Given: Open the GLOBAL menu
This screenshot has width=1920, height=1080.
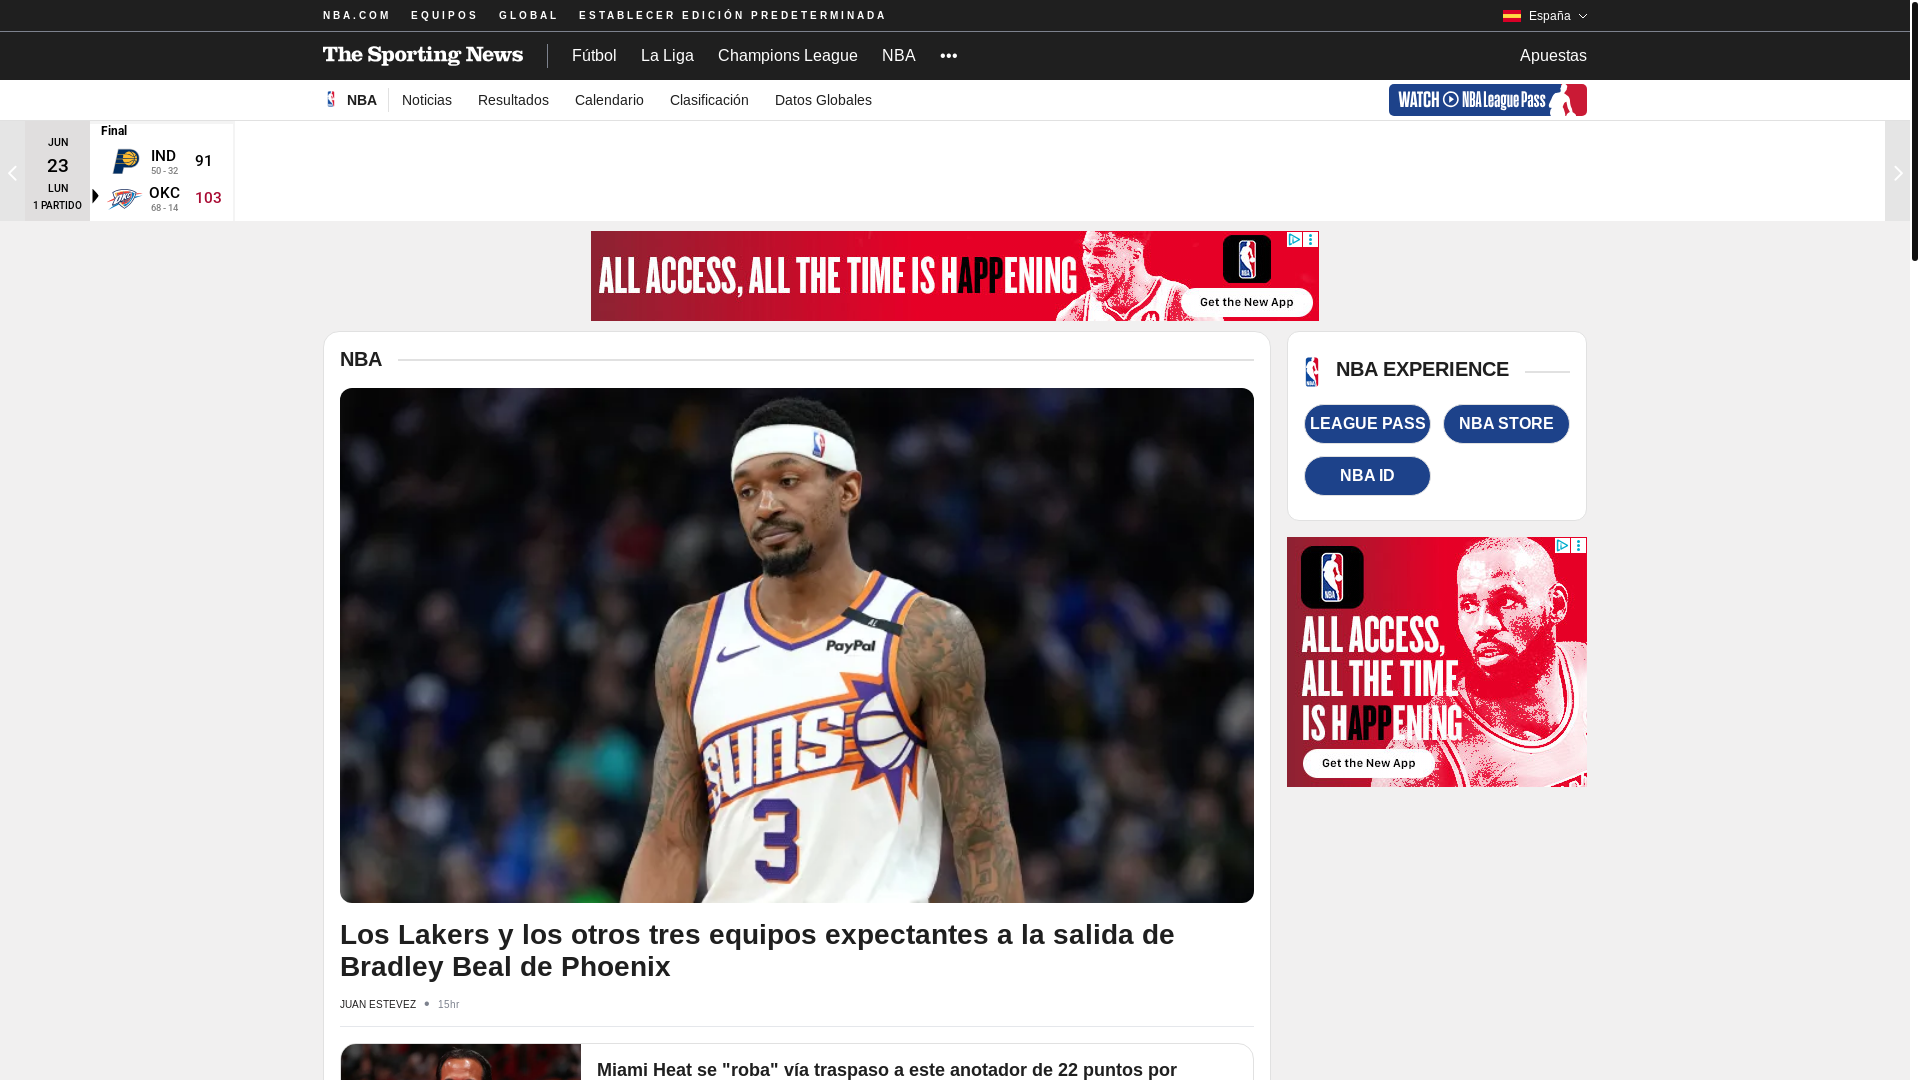Looking at the screenshot, I should 528,16.
